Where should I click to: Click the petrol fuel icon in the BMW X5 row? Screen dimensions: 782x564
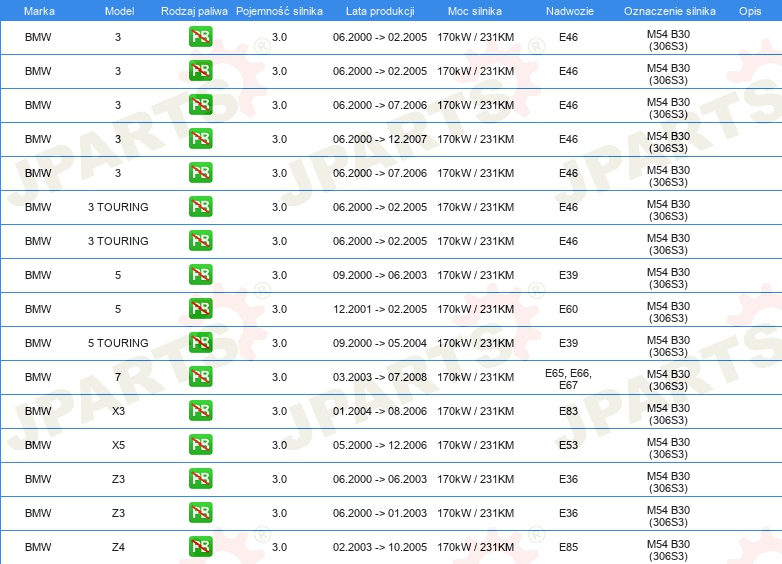(x=200, y=444)
